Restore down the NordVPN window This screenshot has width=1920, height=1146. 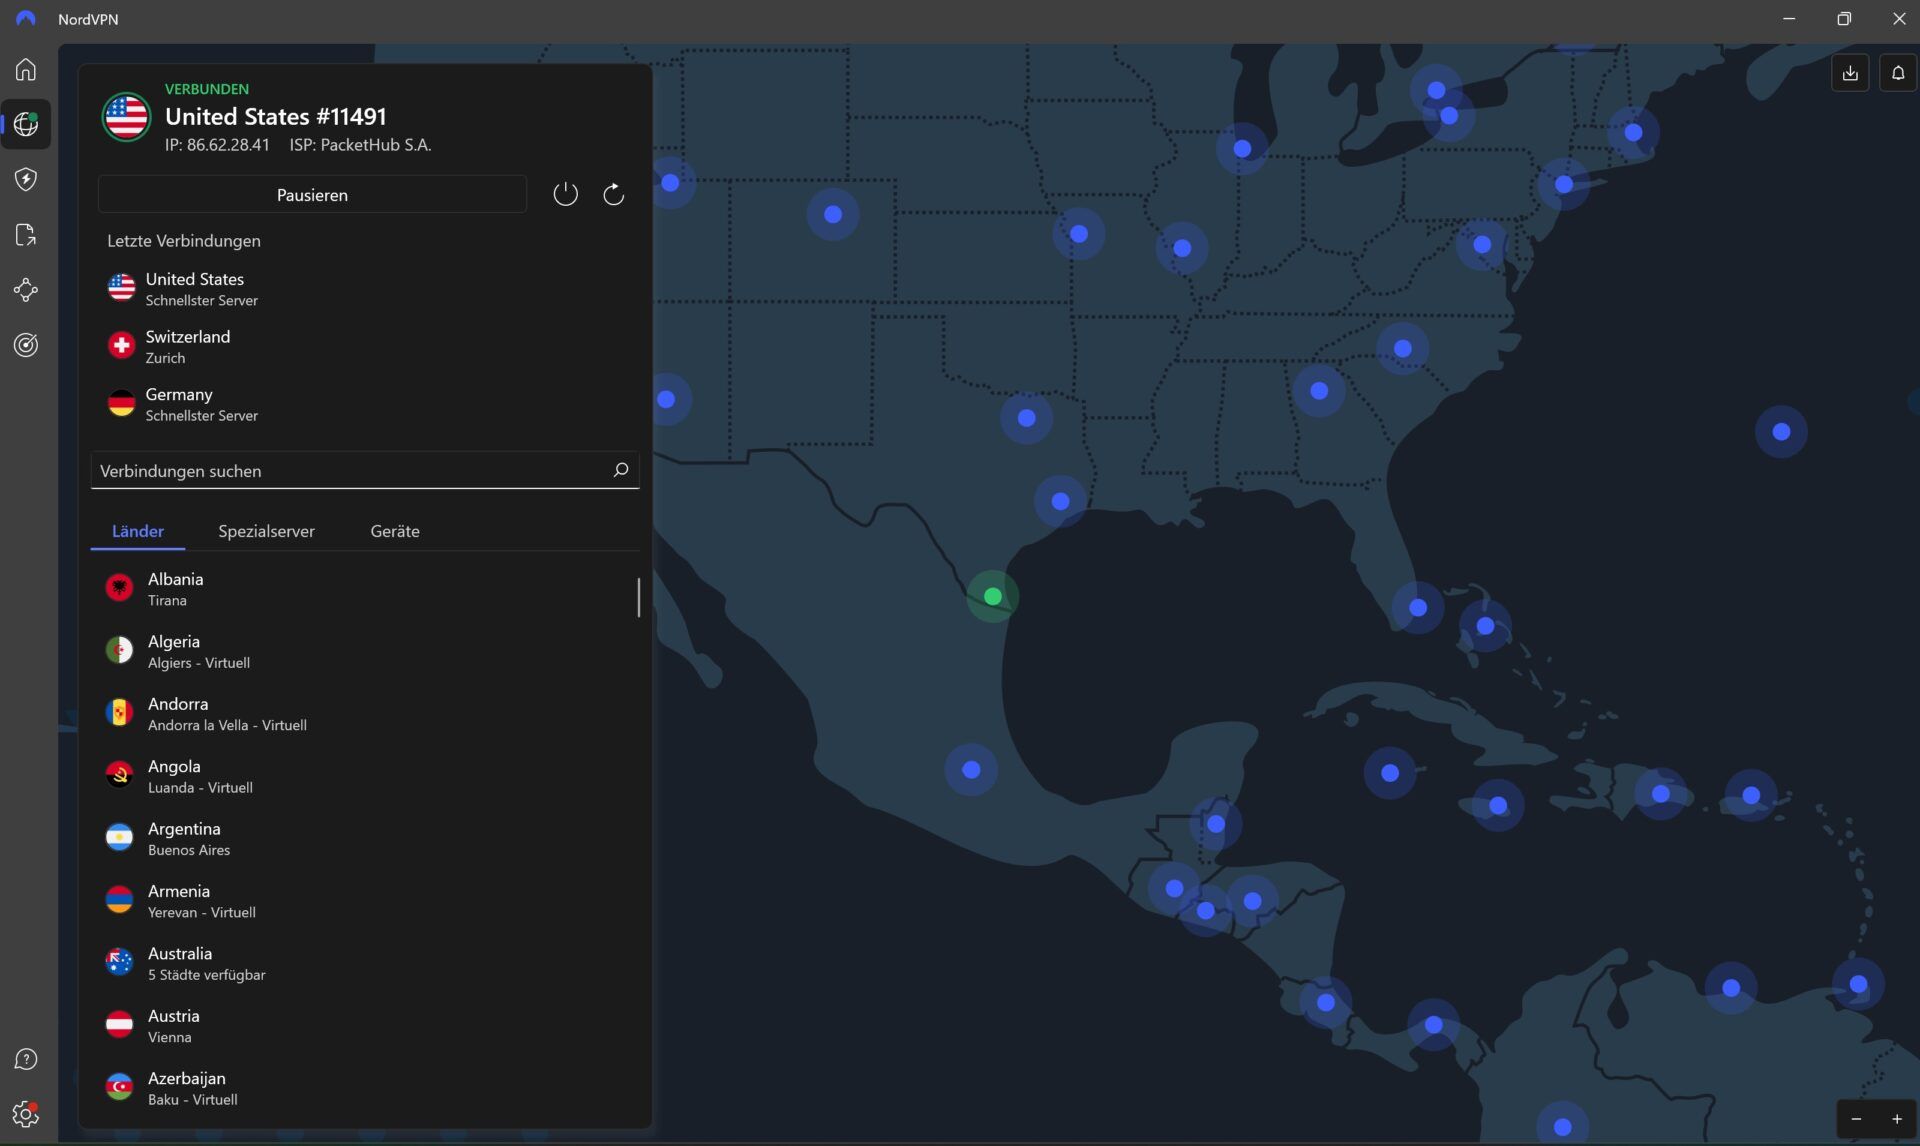1844,19
